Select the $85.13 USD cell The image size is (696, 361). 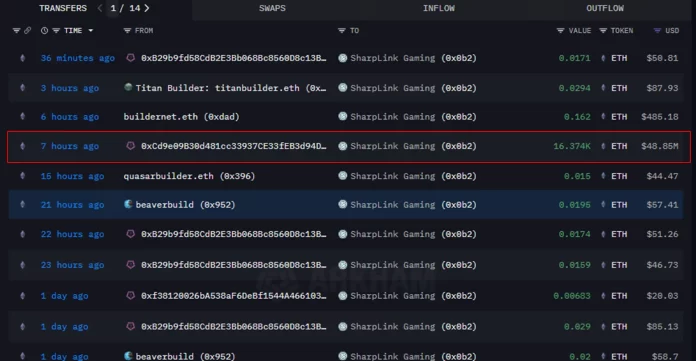click(662, 327)
